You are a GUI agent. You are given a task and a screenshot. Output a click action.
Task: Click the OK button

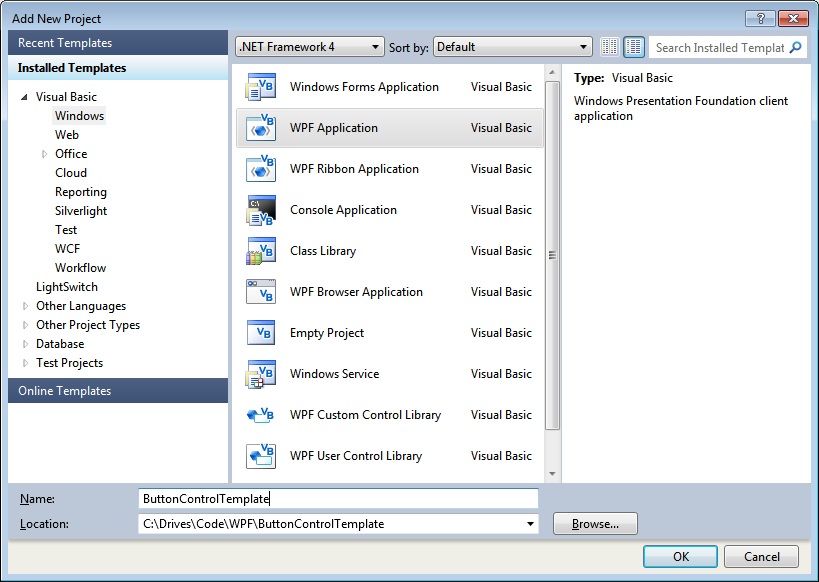[x=680, y=556]
